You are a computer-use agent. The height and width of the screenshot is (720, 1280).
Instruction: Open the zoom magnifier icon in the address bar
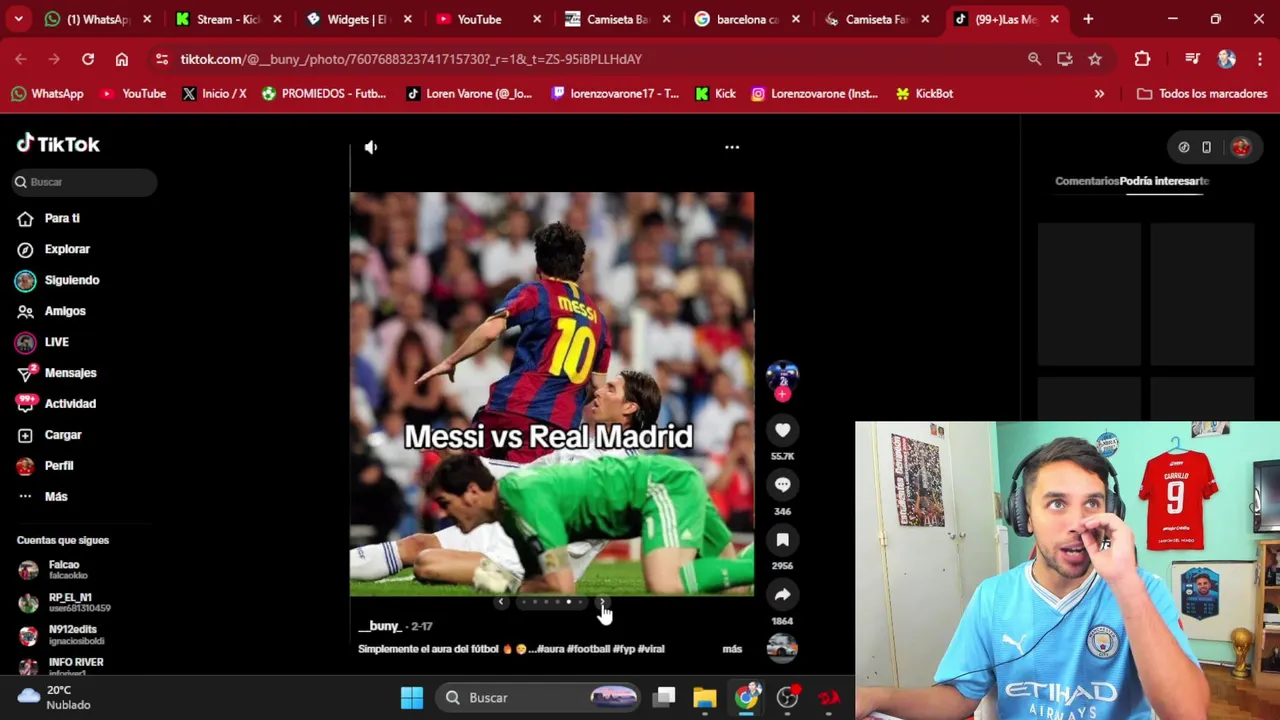click(1034, 59)
